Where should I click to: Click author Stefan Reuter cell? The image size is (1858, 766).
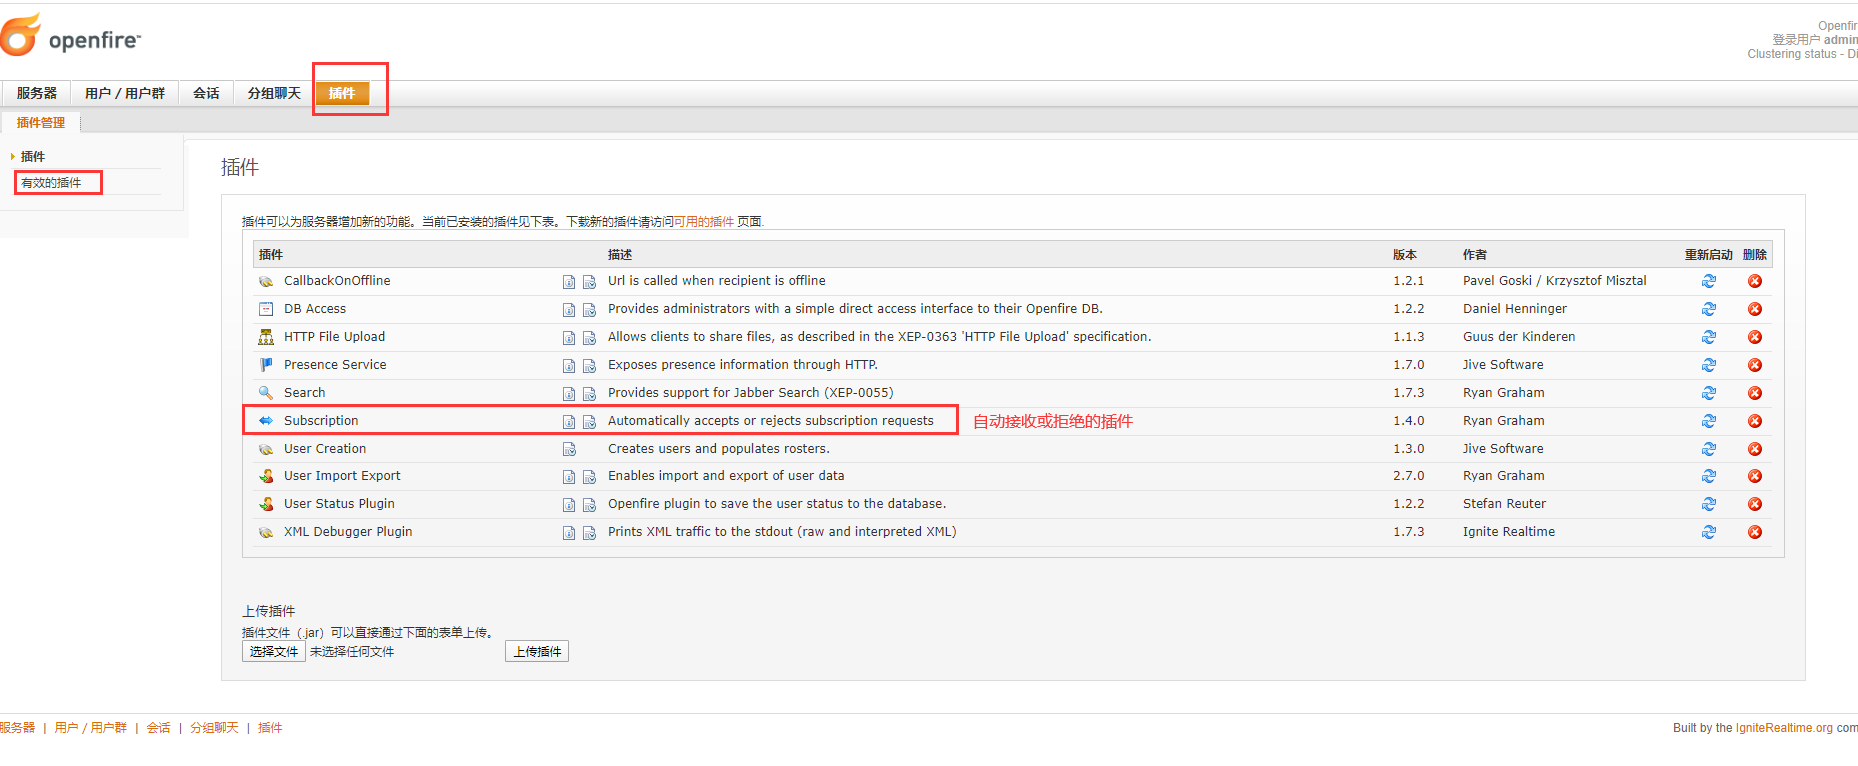coord(1504,504)
